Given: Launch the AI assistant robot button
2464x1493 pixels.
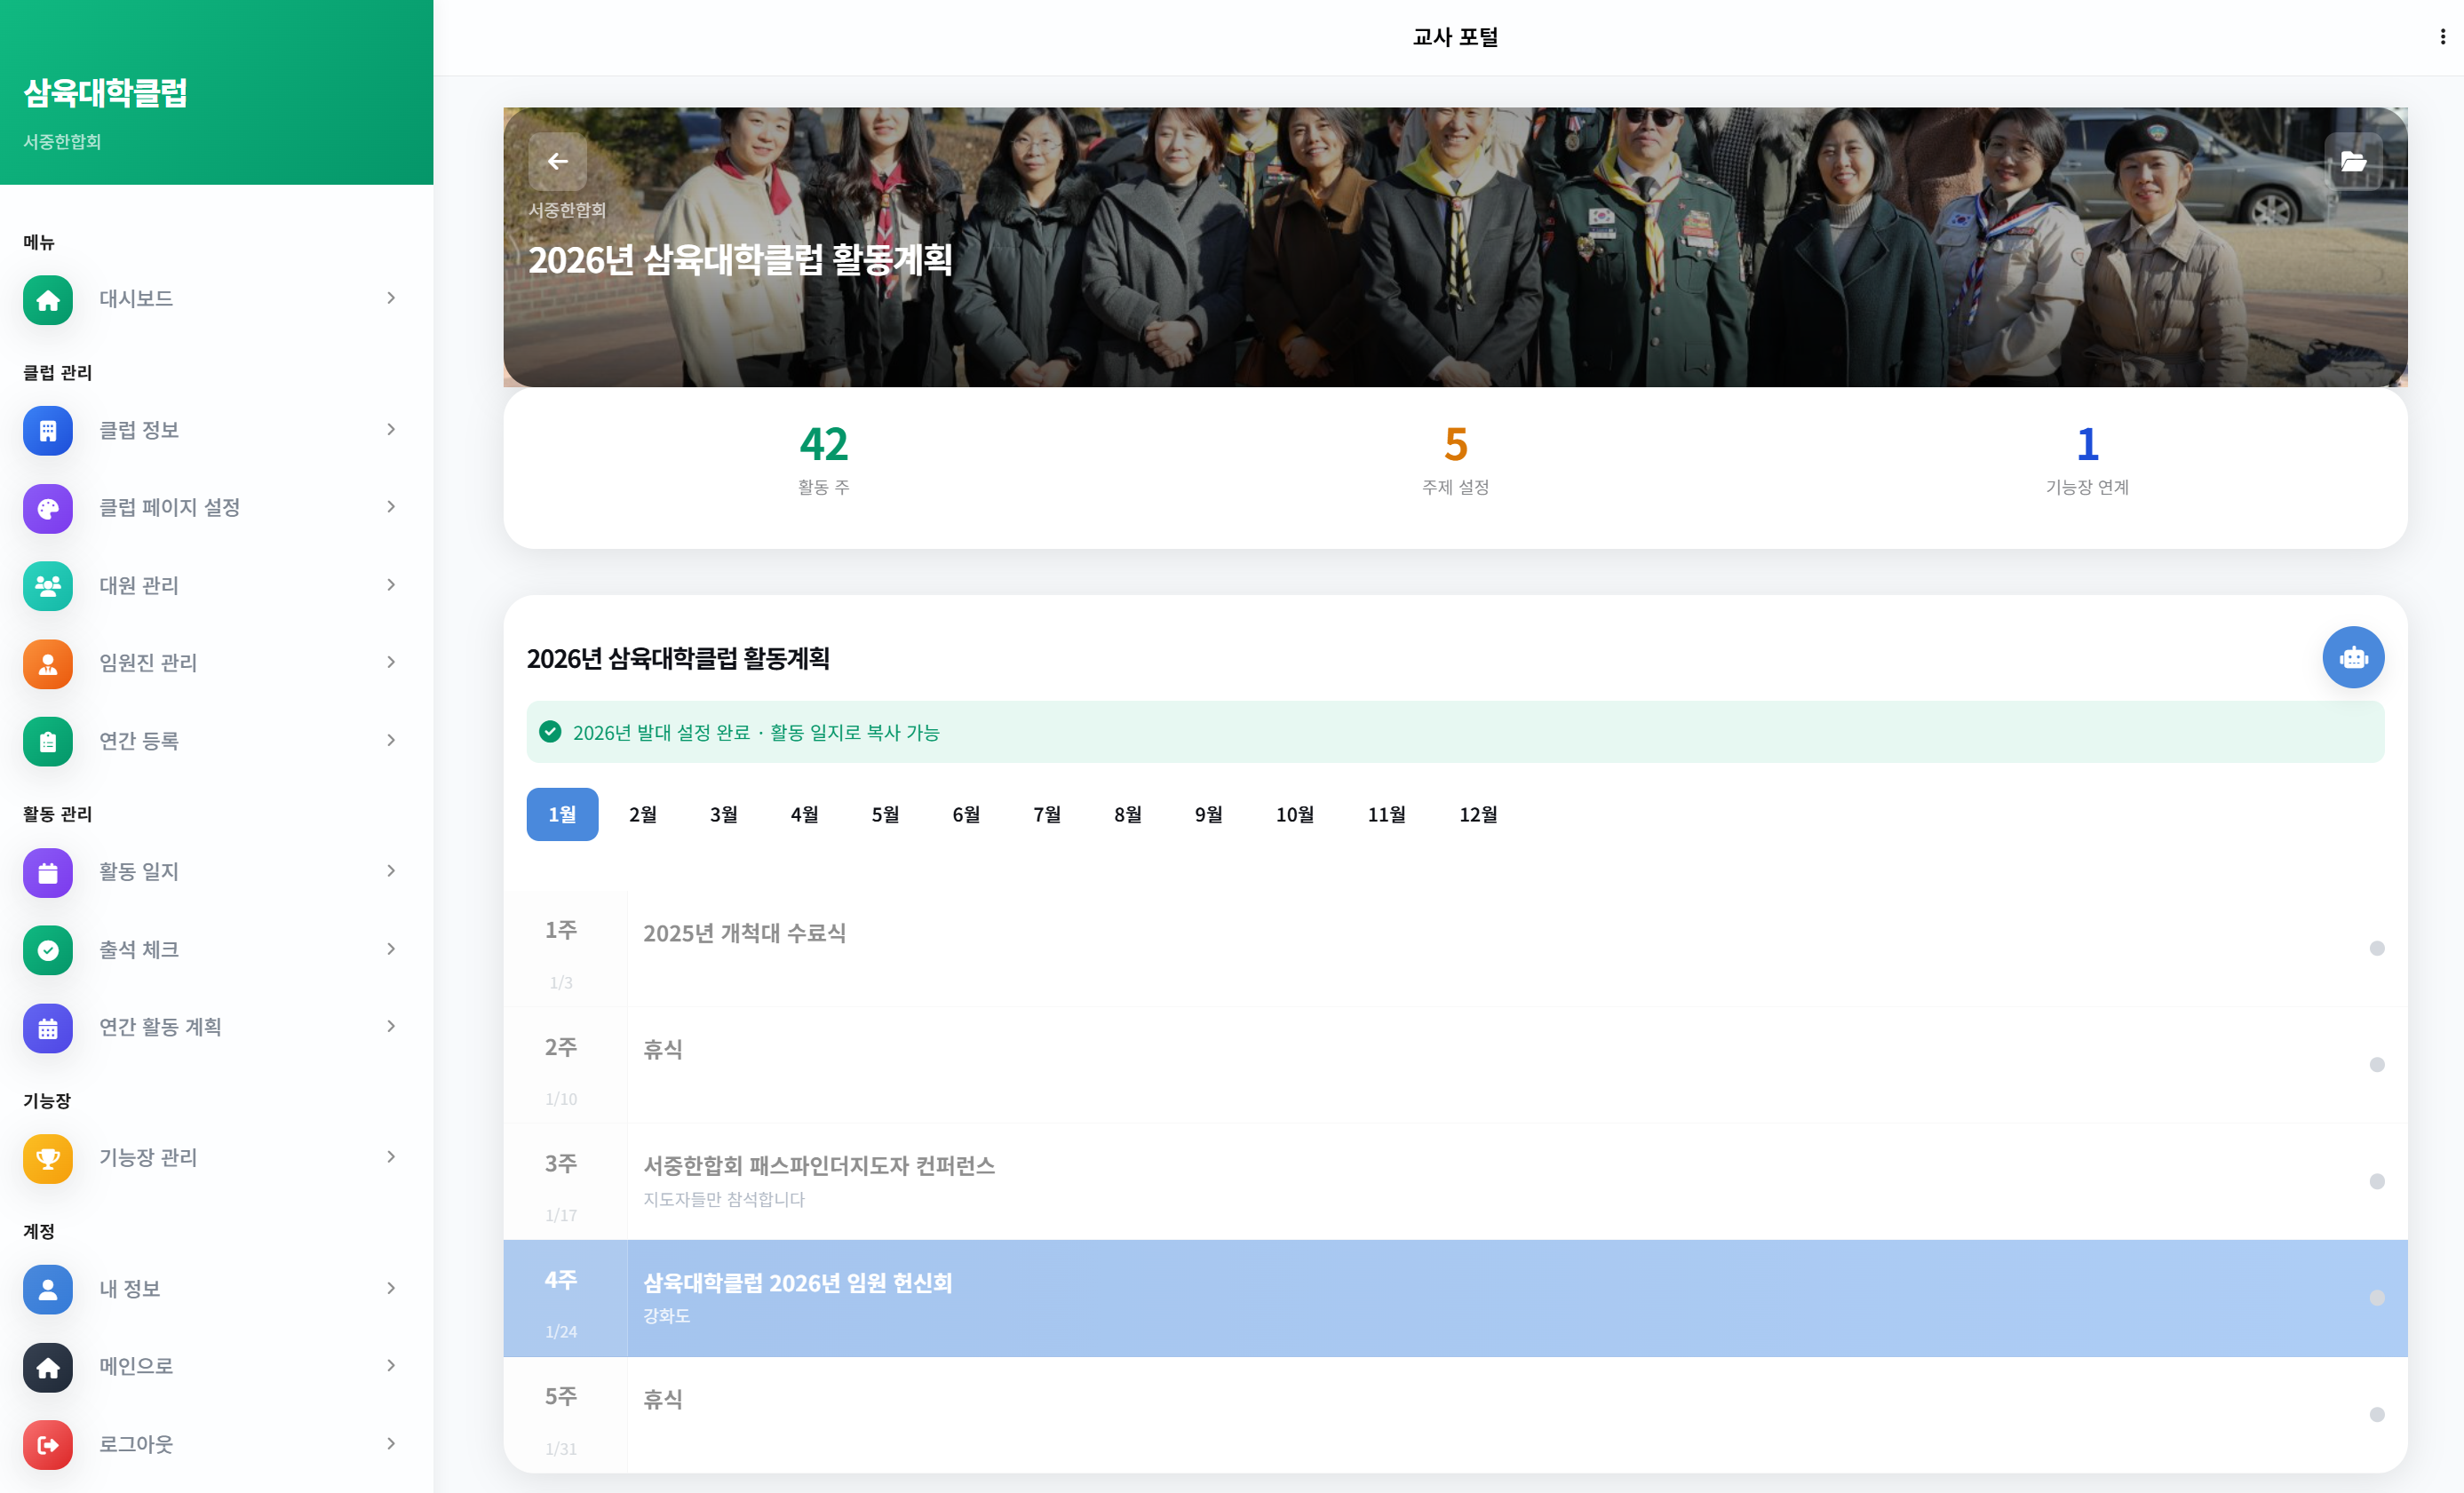Looking at the screenshot, I should (x=2353, y=657).
